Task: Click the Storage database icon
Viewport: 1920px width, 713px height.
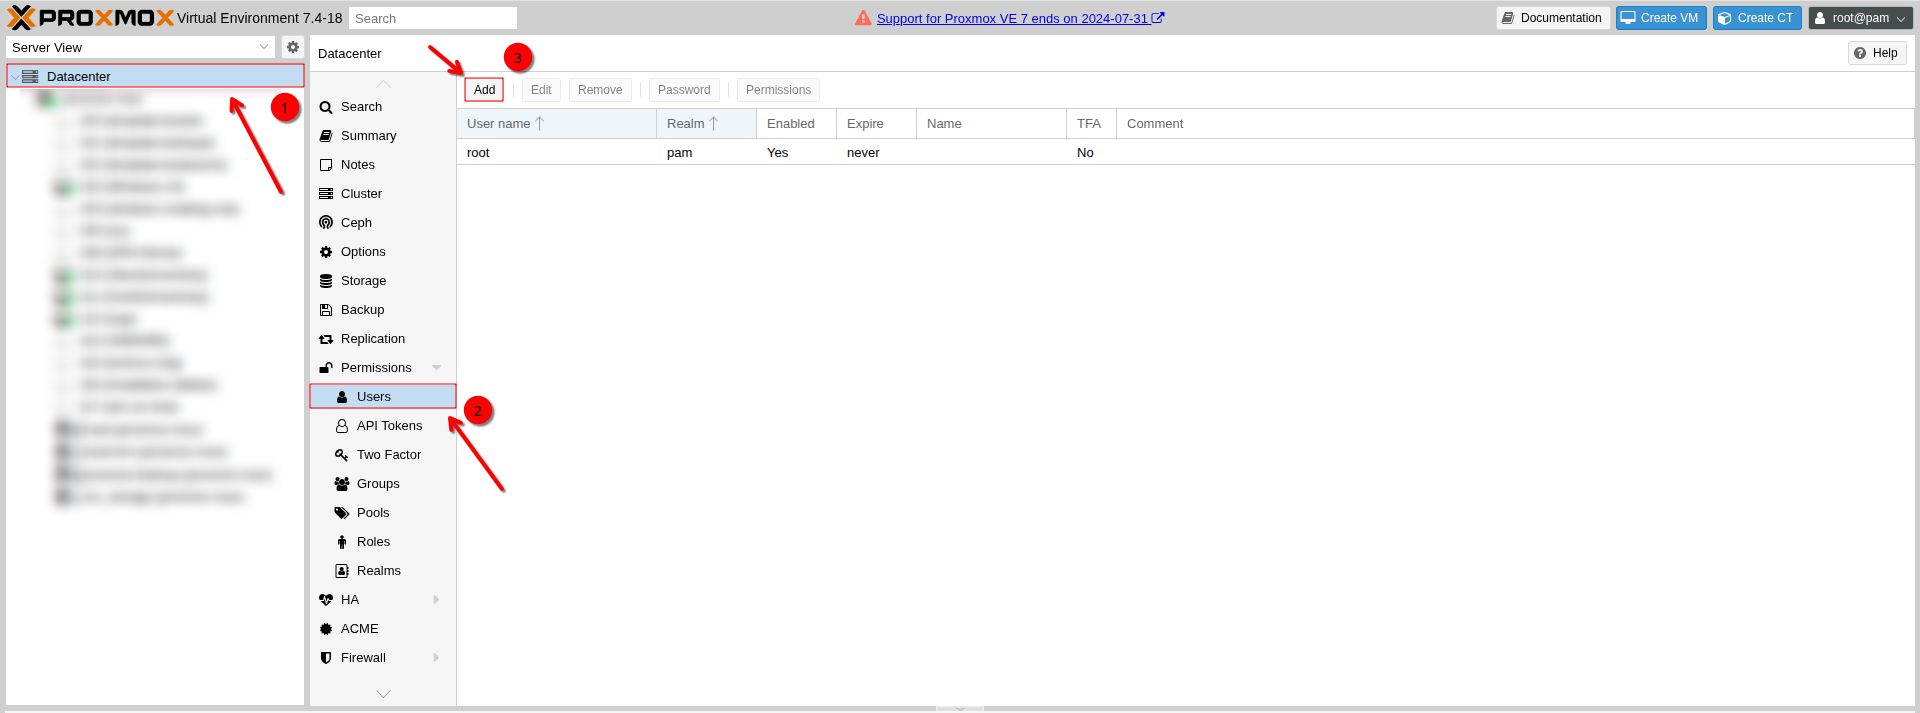Action: tap(326, 281)
